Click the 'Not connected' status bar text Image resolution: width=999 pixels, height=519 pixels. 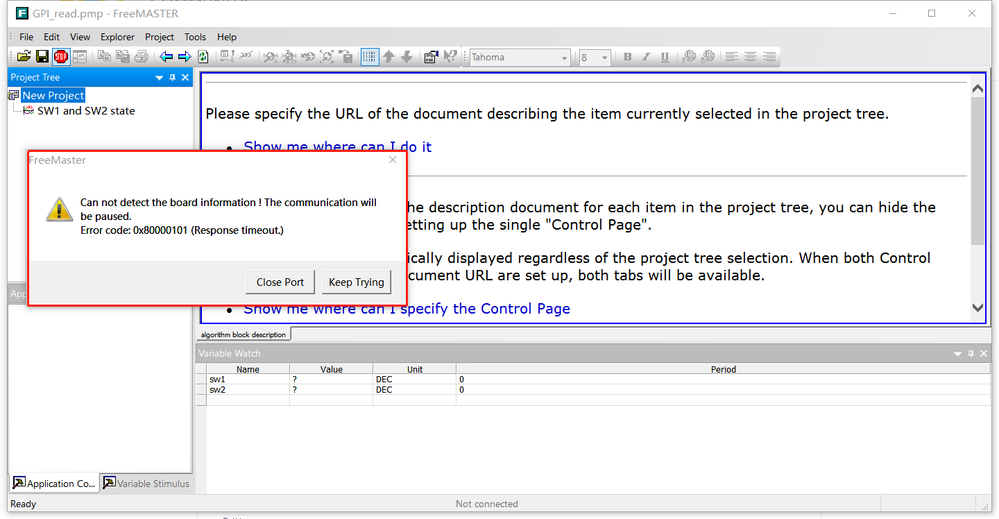487,504
